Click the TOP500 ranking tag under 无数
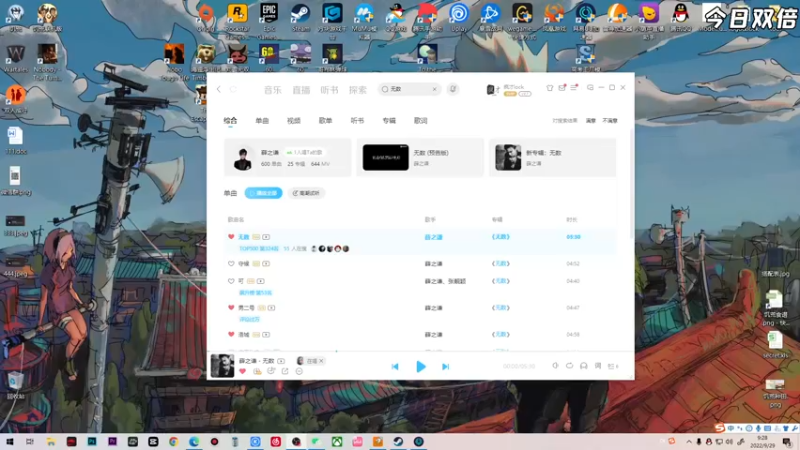 click(259, 248)
